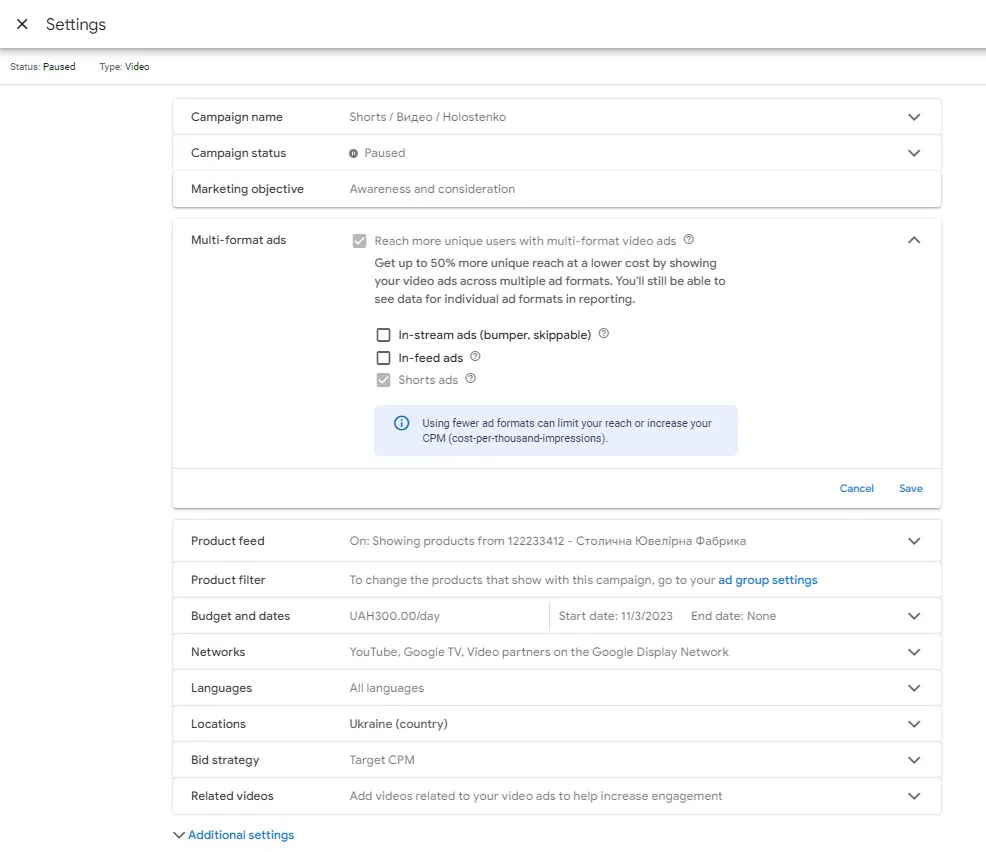Enable In-feed ads checkbox
Viewport: 986px width, 852px height.
(383, 358)
